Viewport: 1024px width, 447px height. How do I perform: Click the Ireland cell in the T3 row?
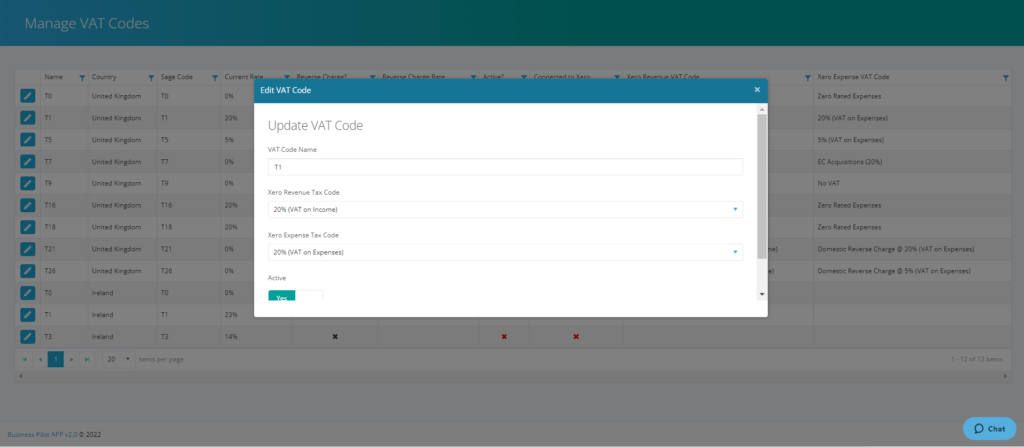122,337
